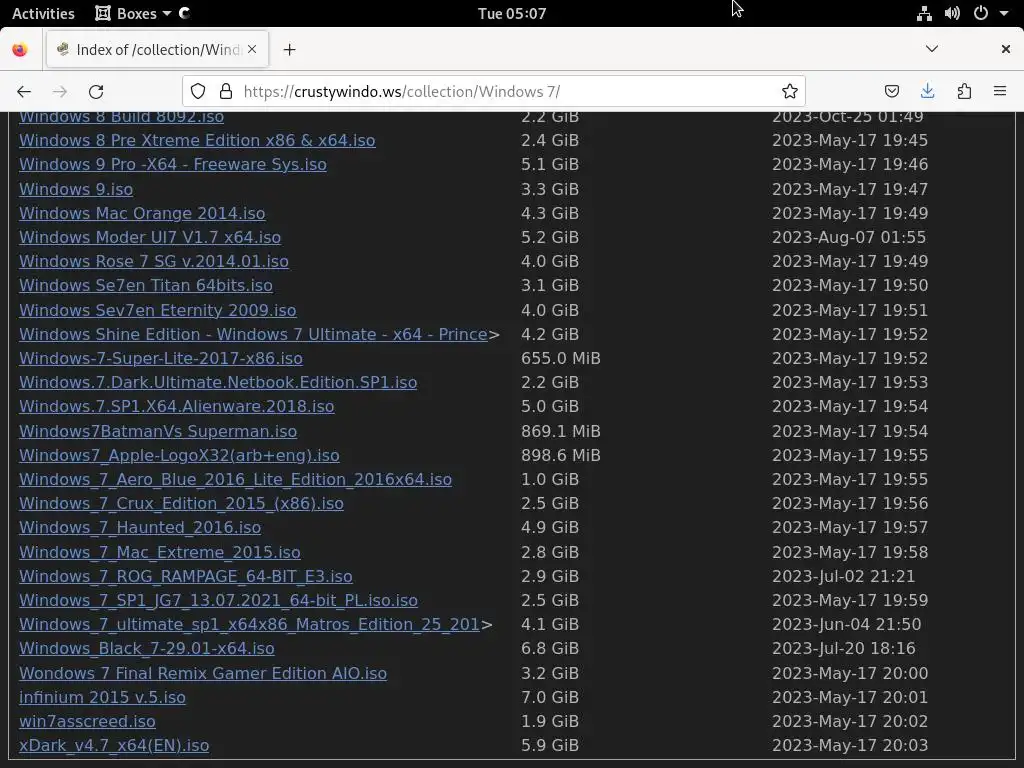Click the 6.8 GiB size value

[550, 648]
